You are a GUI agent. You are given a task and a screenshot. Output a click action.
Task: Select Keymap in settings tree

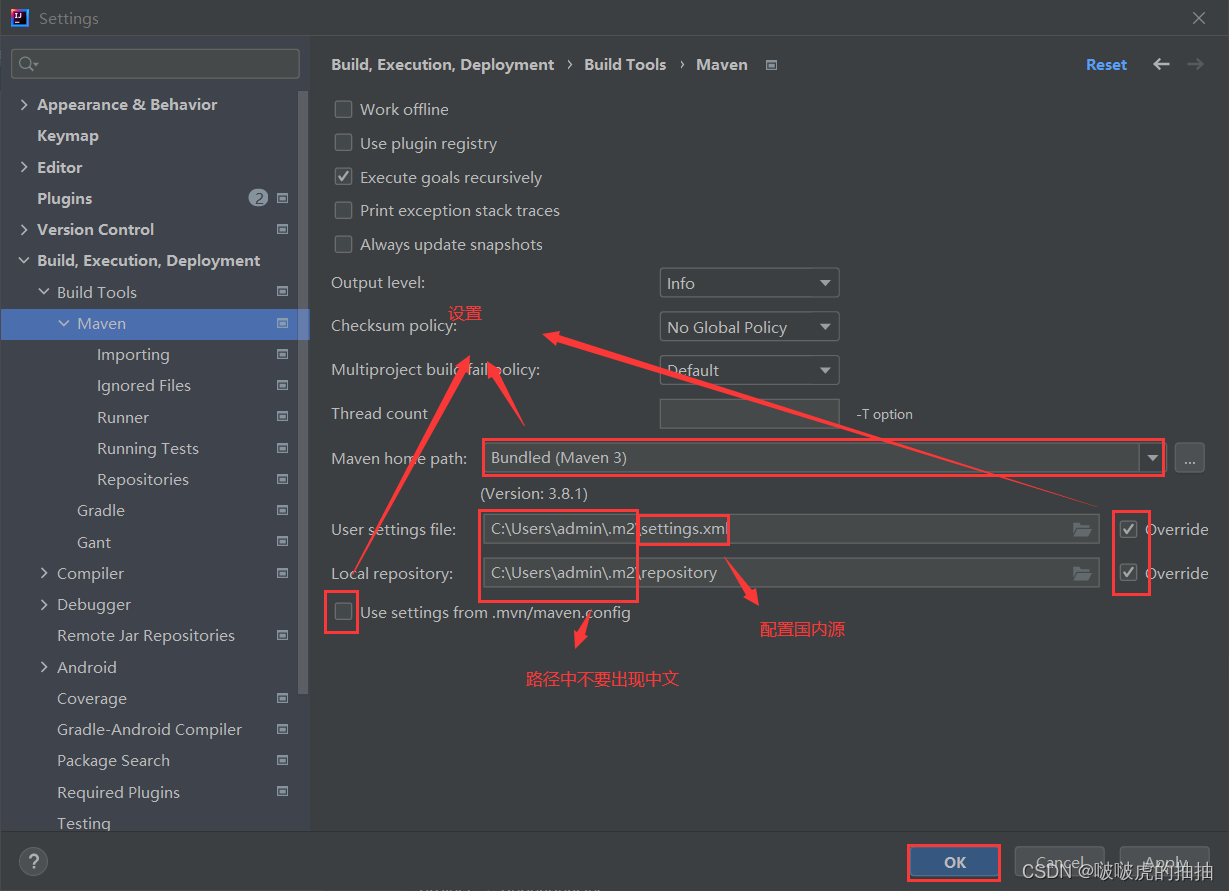click(x=68, y=135)
